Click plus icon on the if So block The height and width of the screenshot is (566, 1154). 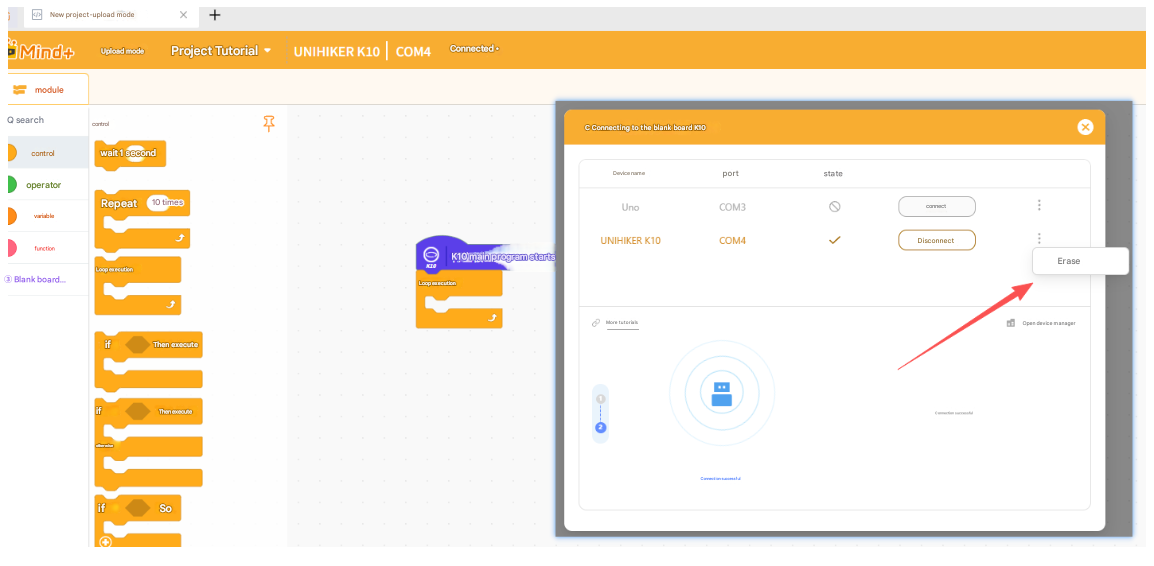pos(105,542)
